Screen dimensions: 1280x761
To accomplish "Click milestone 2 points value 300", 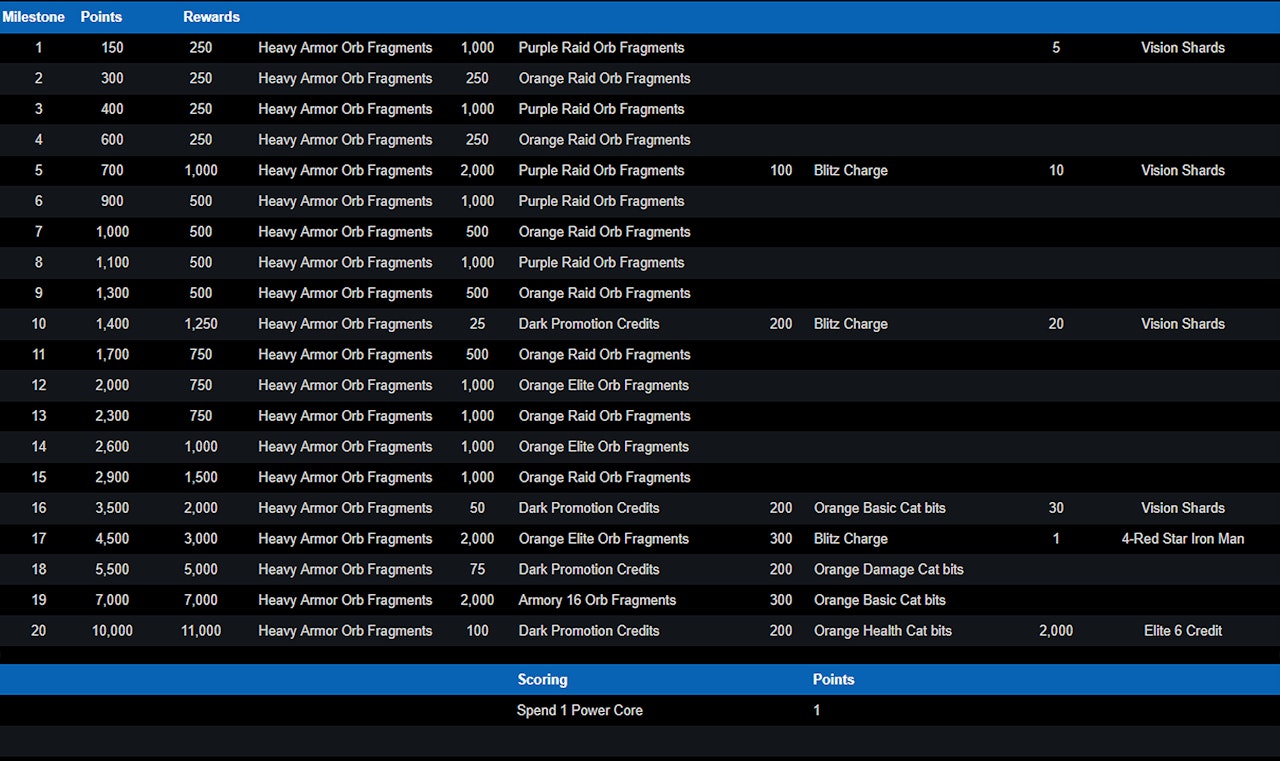I will click(x=112, y=78).
